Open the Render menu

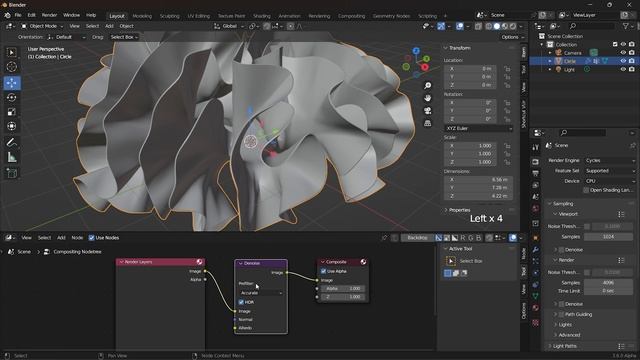[49, 15]
